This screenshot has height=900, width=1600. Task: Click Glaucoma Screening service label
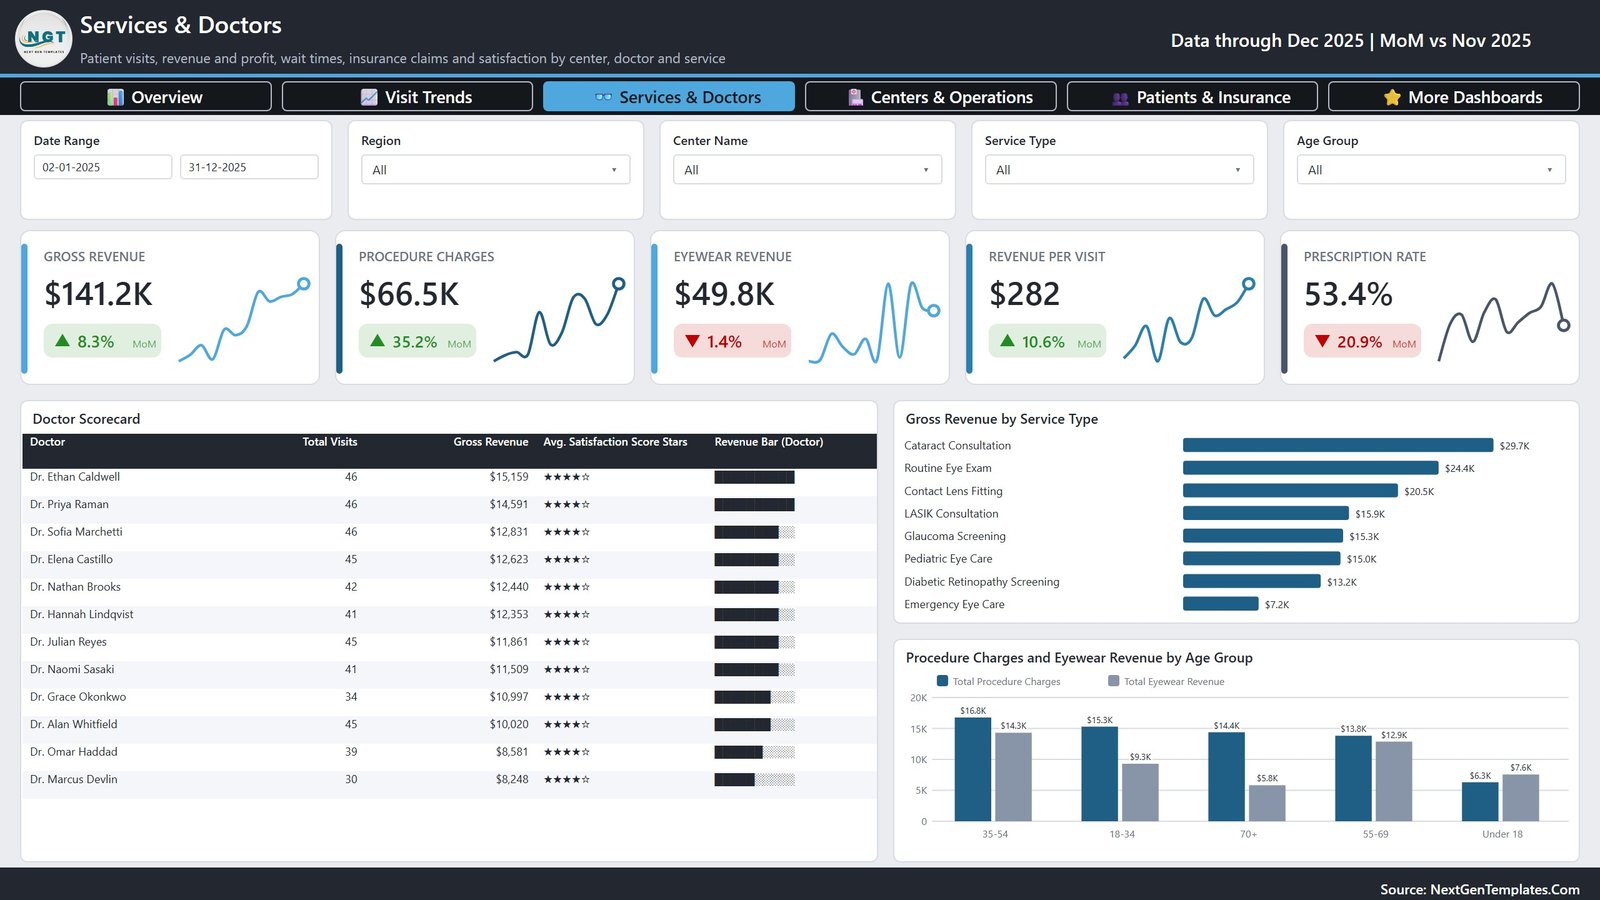[955, 536]
